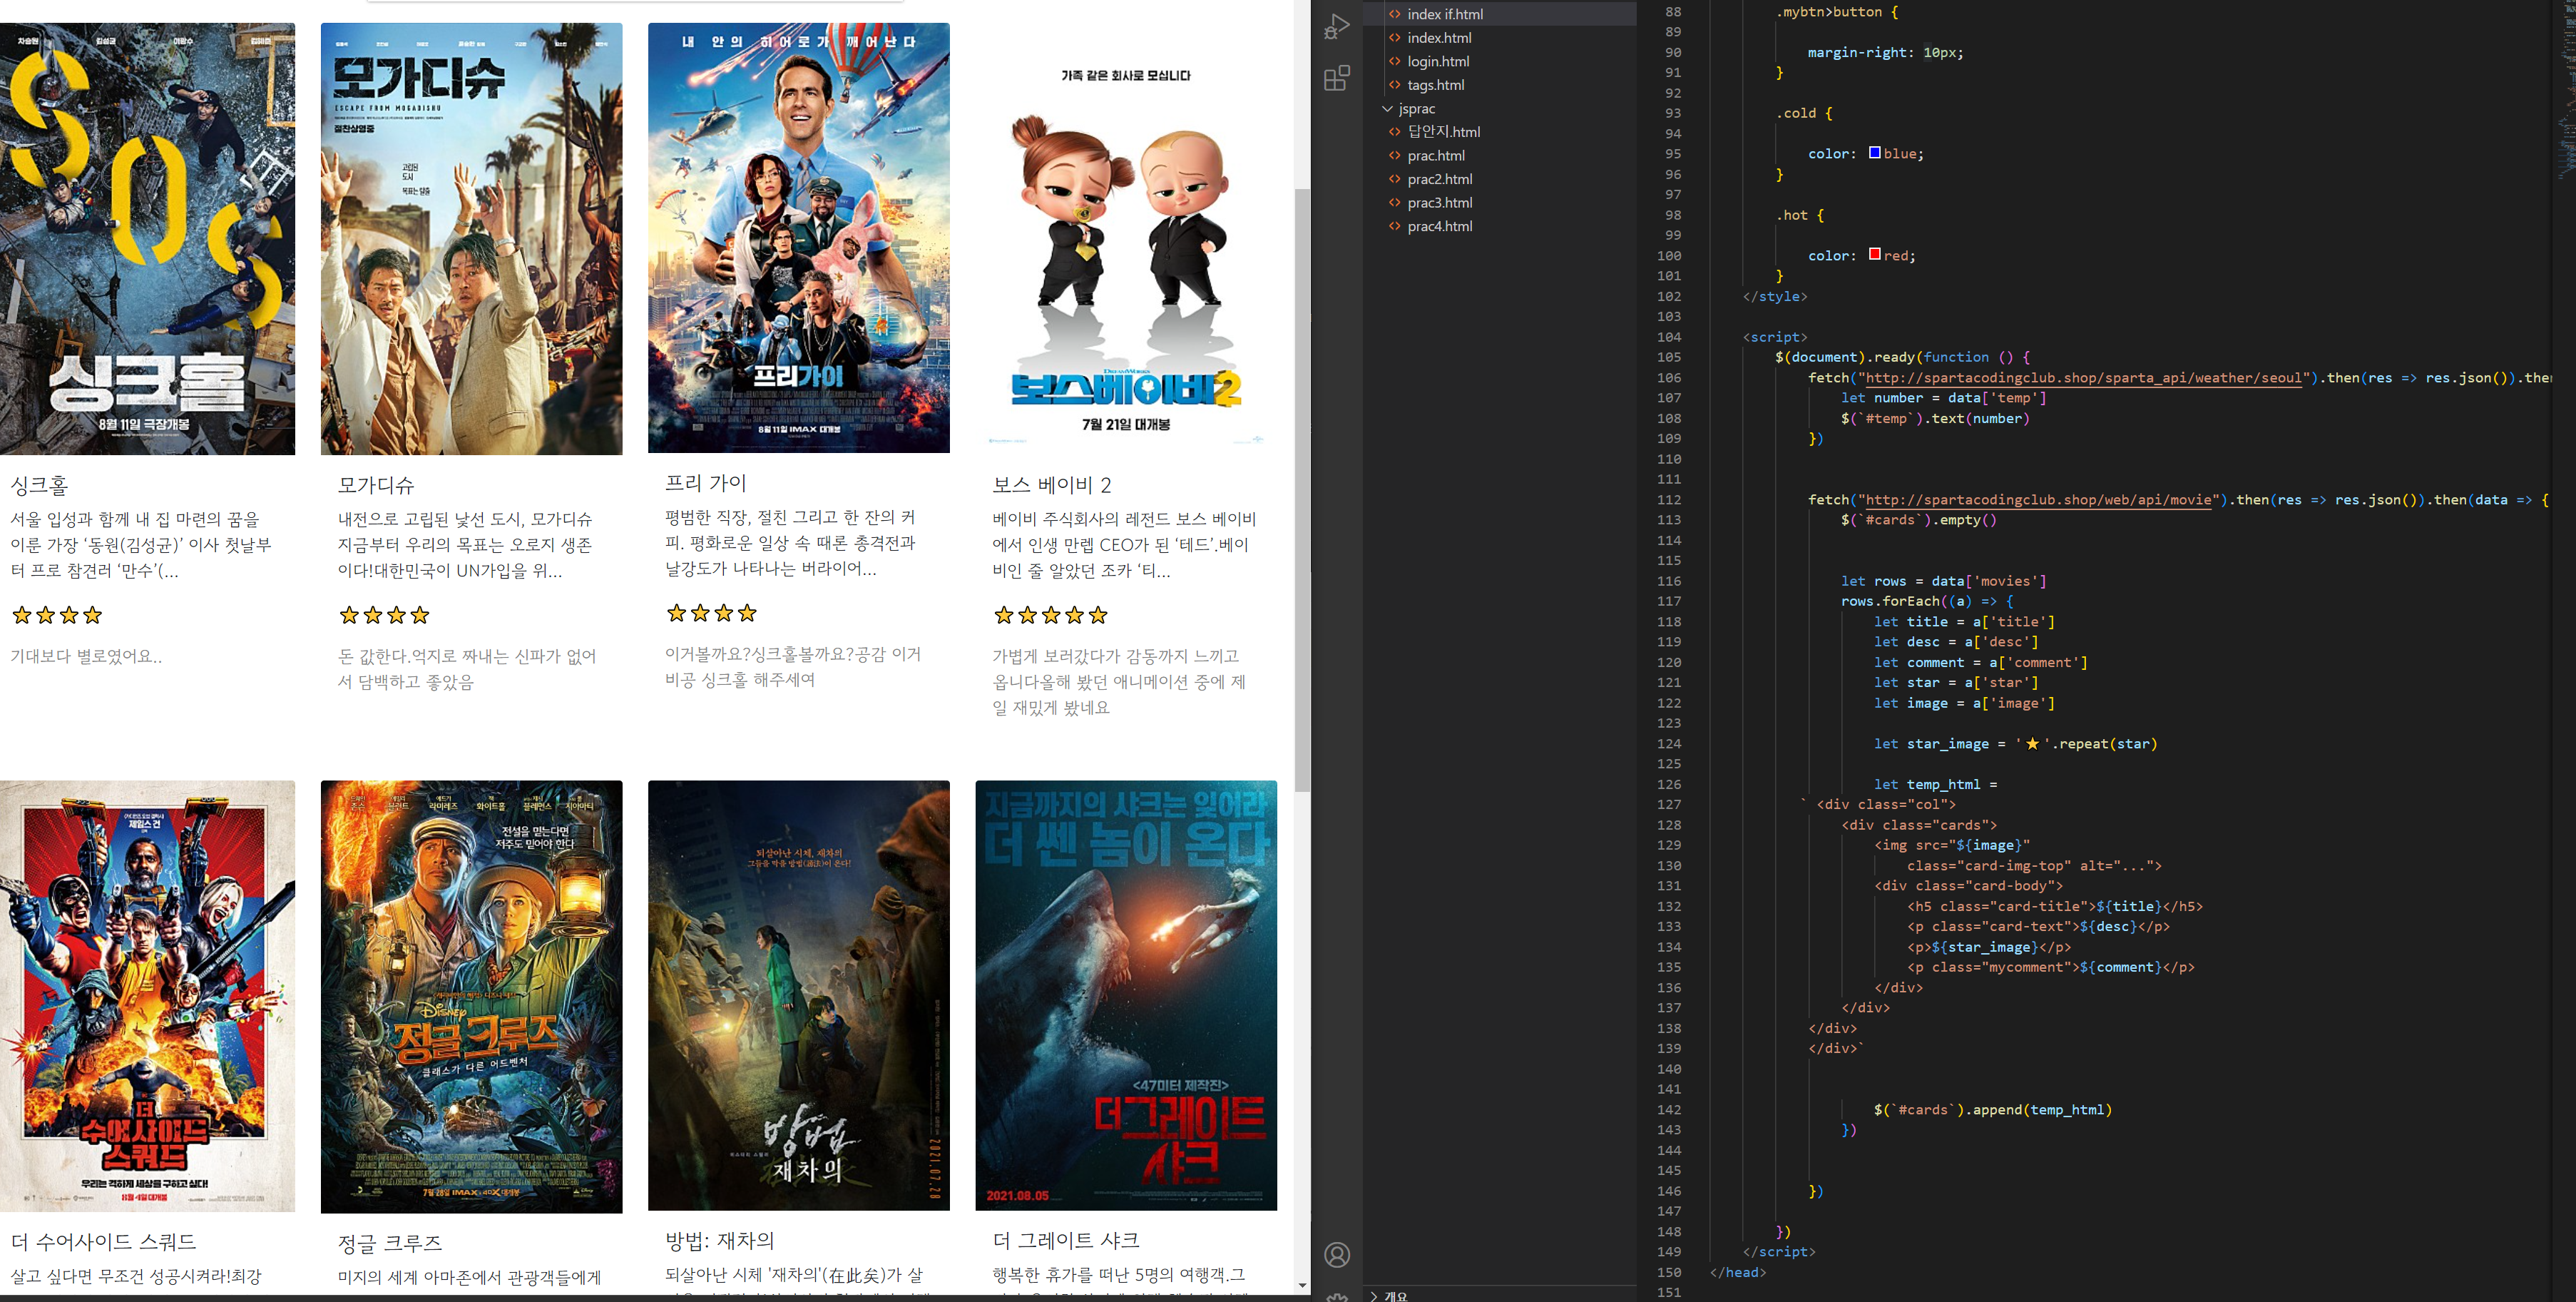The width and height of the screenshot is (2576, 1302).
Task: Click the file icon beside prac4.html
Action: click(1395, 226)
